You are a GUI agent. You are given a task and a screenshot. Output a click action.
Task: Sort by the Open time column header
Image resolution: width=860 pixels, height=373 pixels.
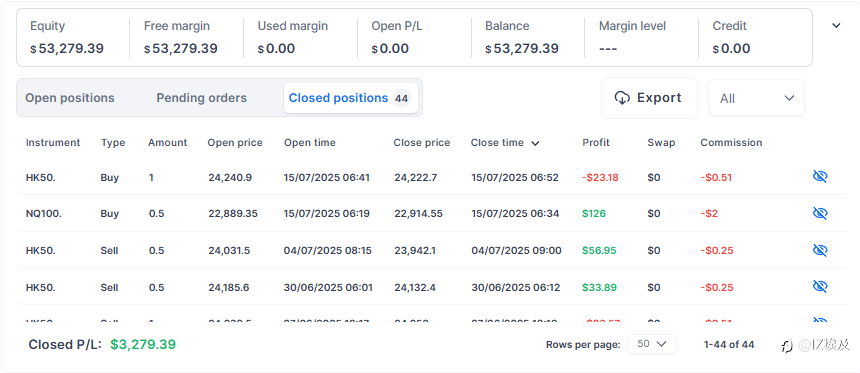(309, 143)
